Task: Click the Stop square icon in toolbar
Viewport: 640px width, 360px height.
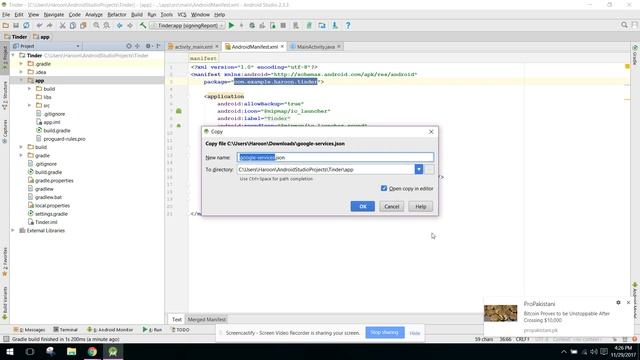Action: 283,25
